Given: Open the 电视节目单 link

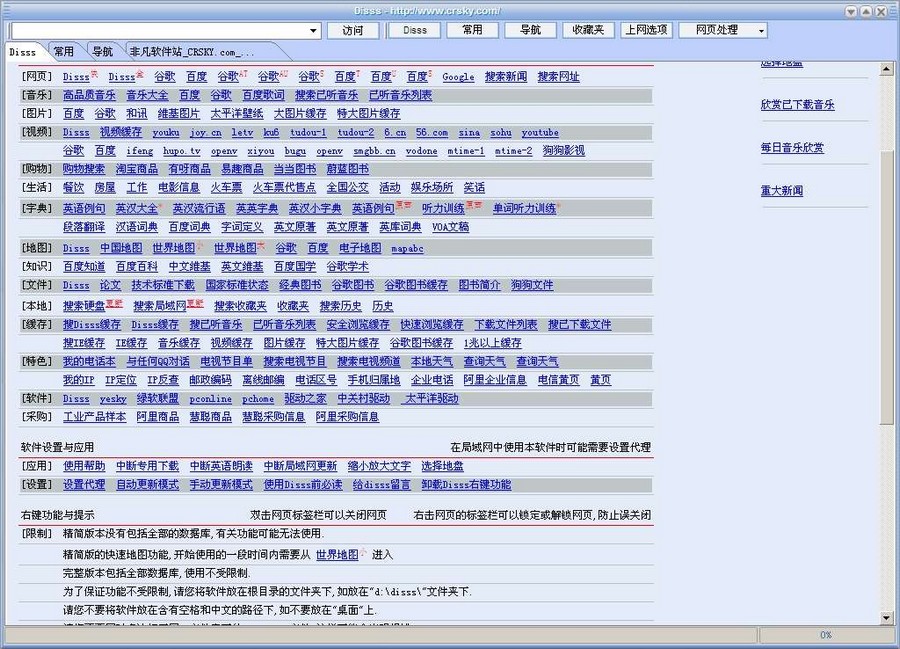Looking at the screenshot, I should [226, 362].
